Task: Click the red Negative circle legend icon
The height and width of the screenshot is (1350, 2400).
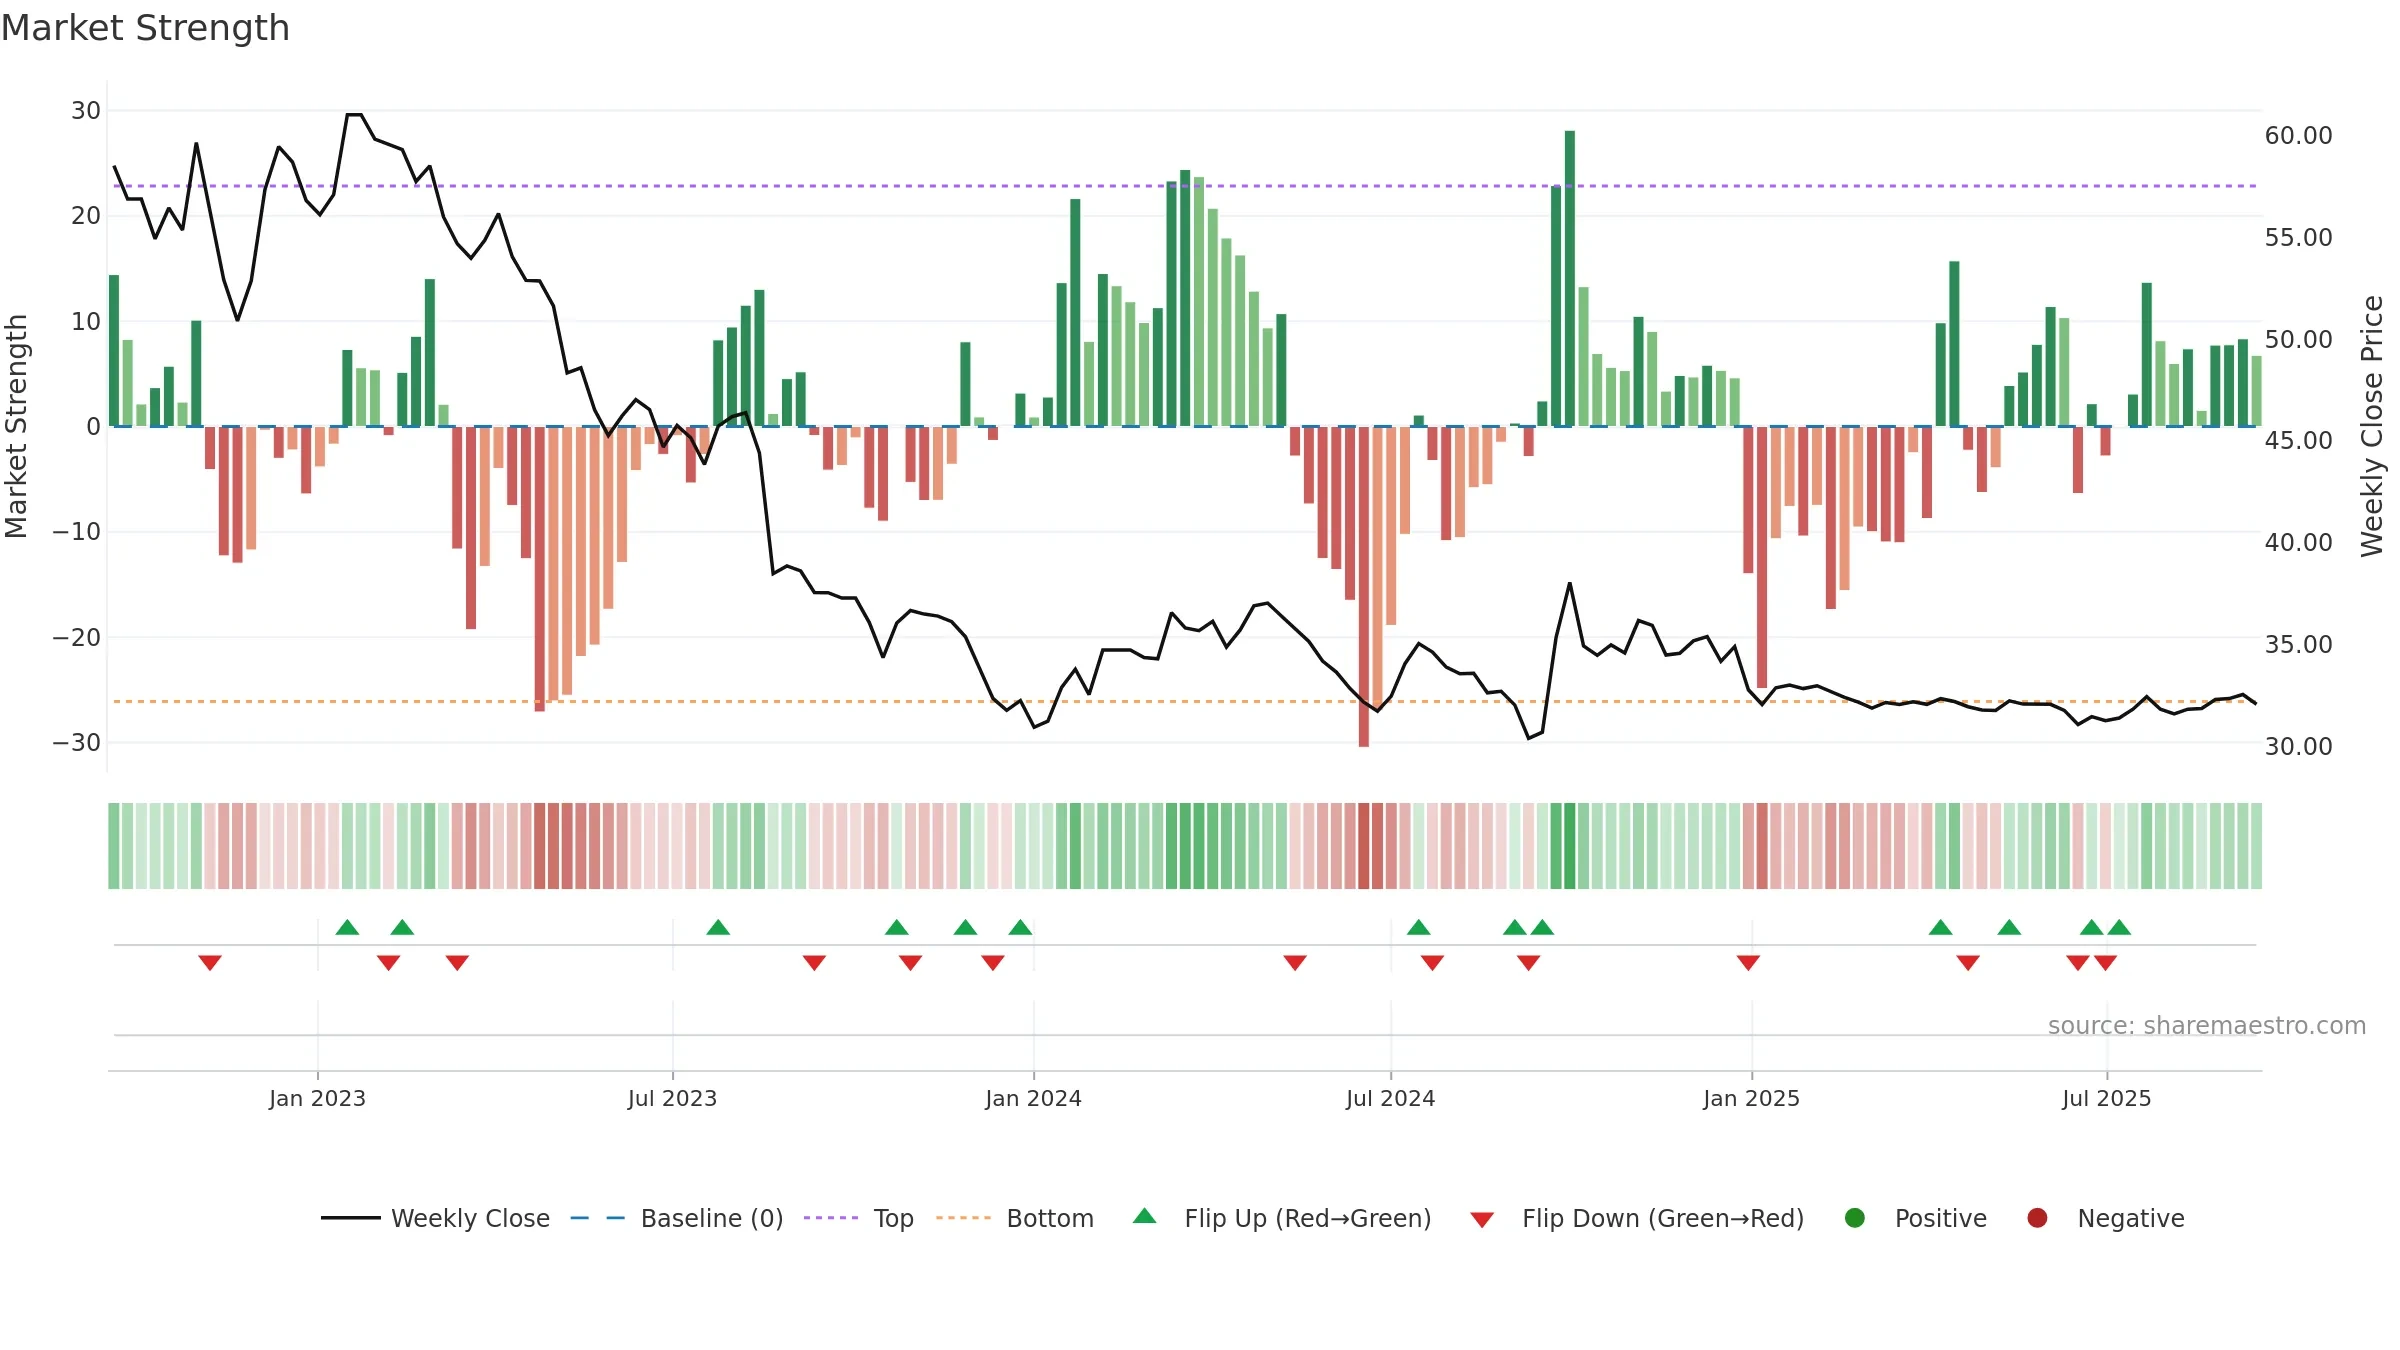Action: click(x=2037, y=1218)
